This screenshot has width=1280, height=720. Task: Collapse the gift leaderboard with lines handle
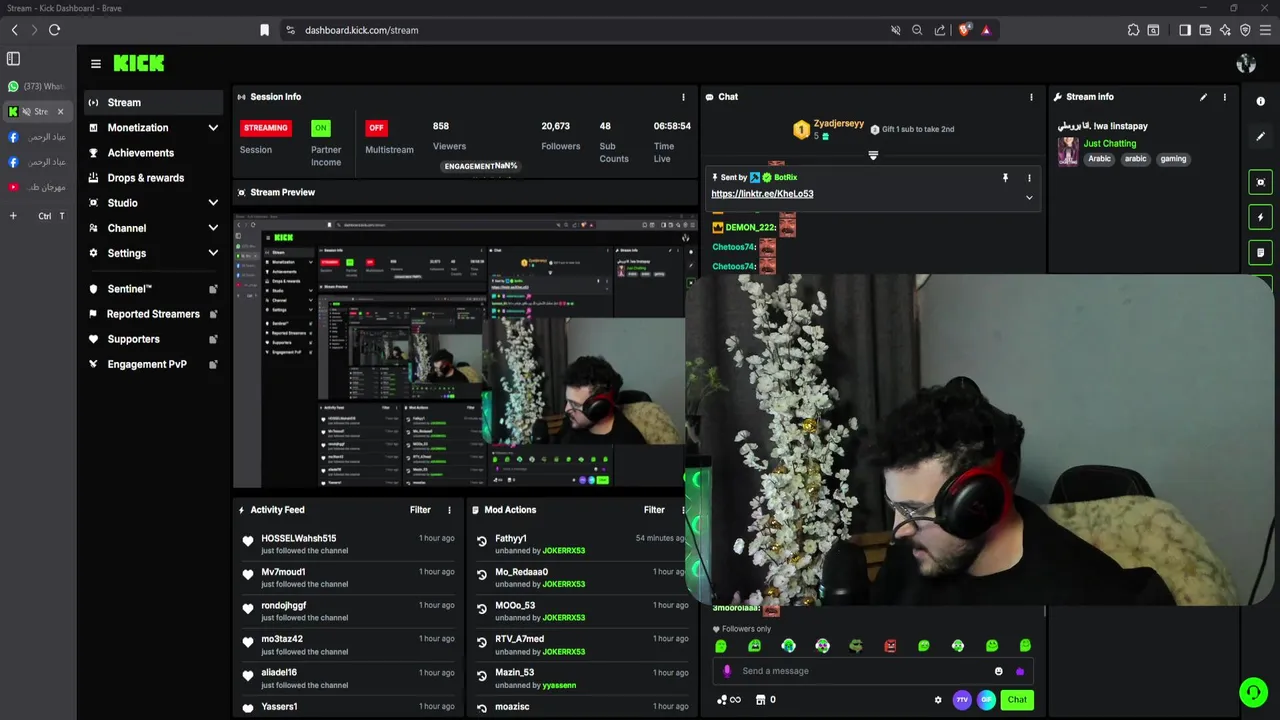coord(873,156)
